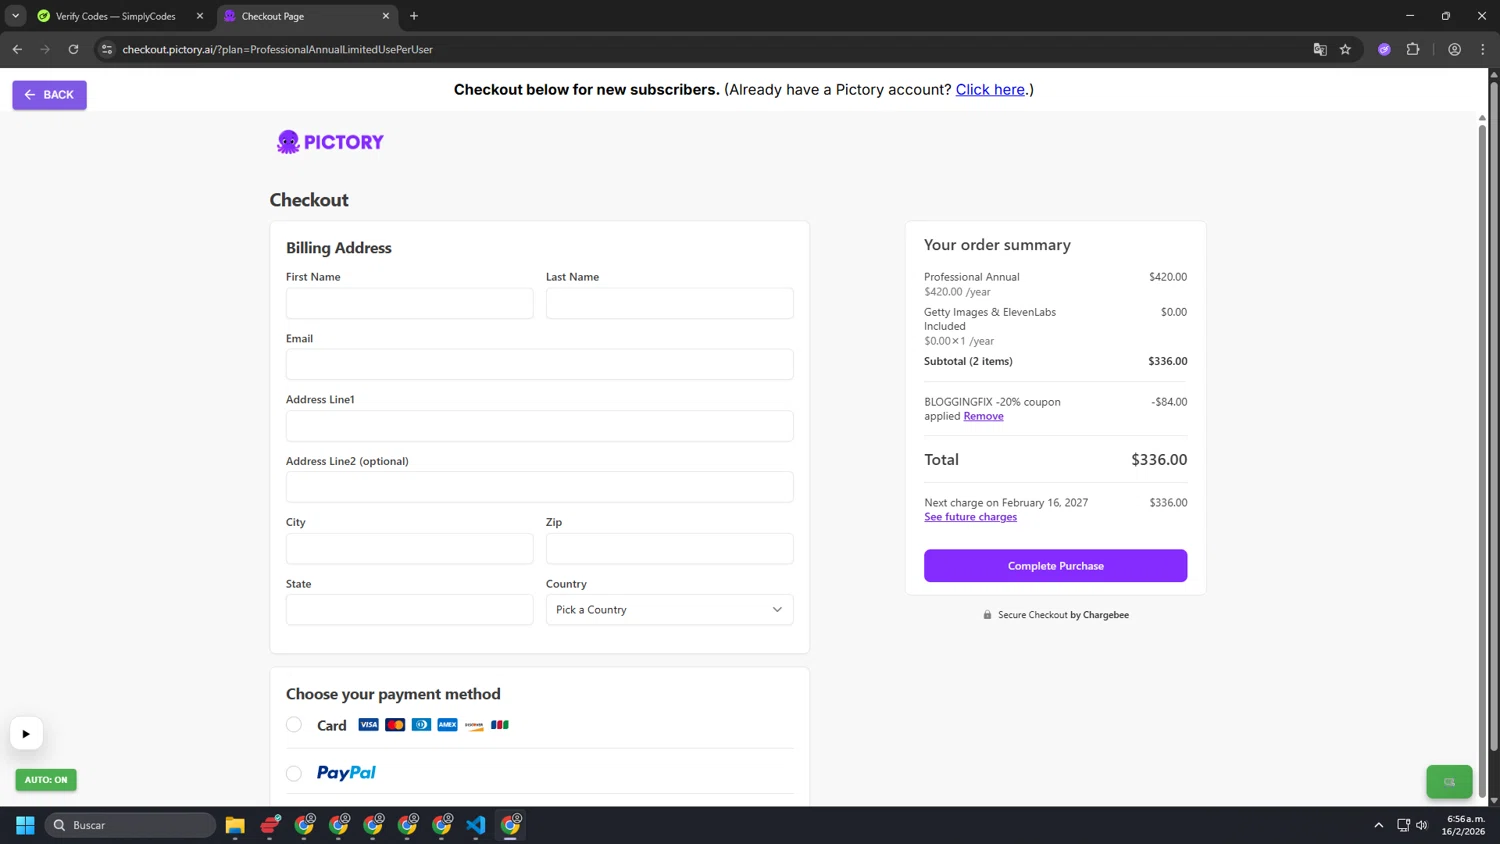Open Windows Start menu
Screen dimensions: 1500x844
(25, 825)
